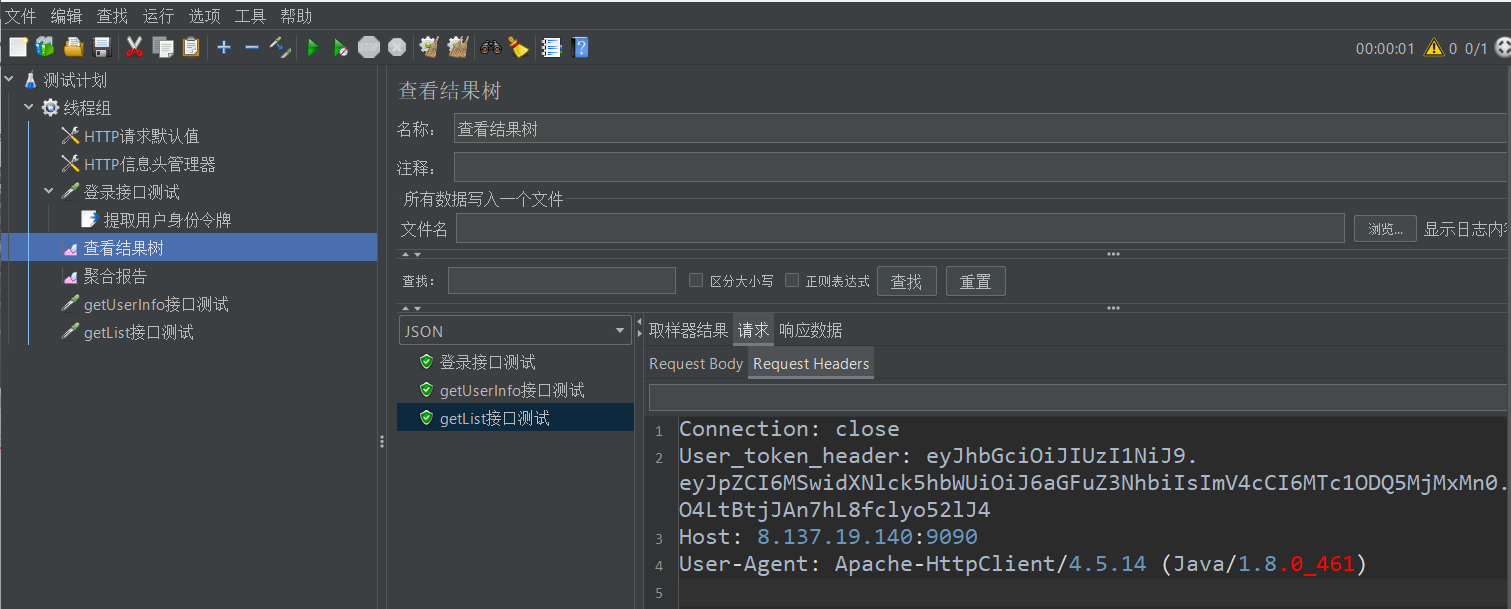
Task: Click the Toggle enable/disable toolbar icon
Action: click(280, 47)
